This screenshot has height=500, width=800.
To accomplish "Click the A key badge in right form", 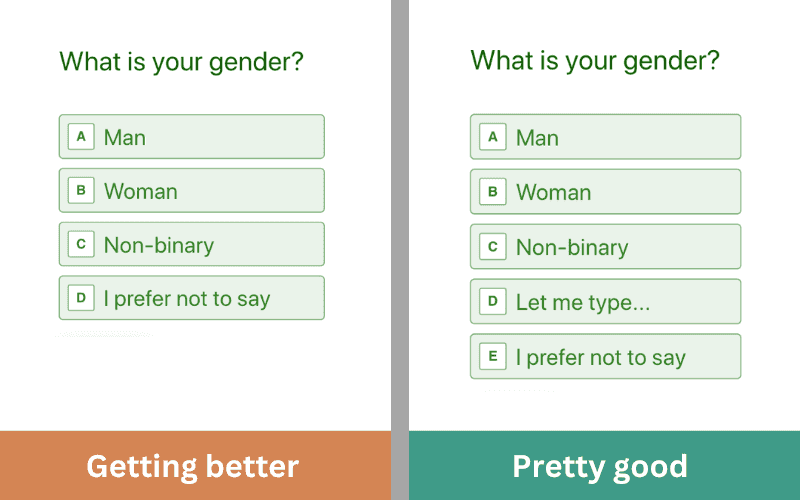I will 492,137.
